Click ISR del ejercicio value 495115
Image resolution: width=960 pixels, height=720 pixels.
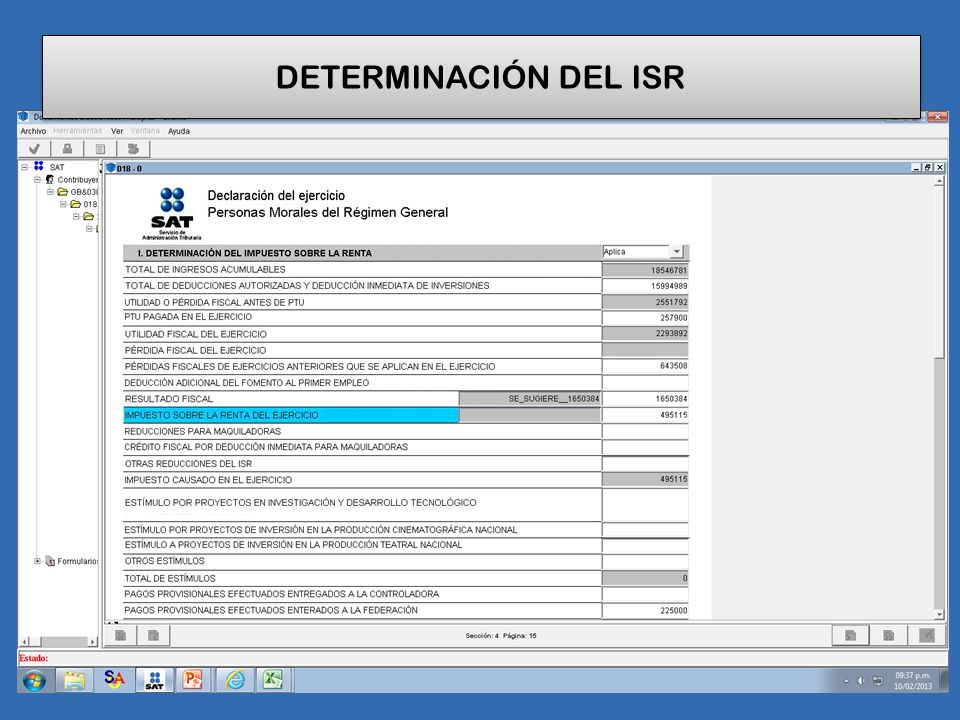pos(645,415)
